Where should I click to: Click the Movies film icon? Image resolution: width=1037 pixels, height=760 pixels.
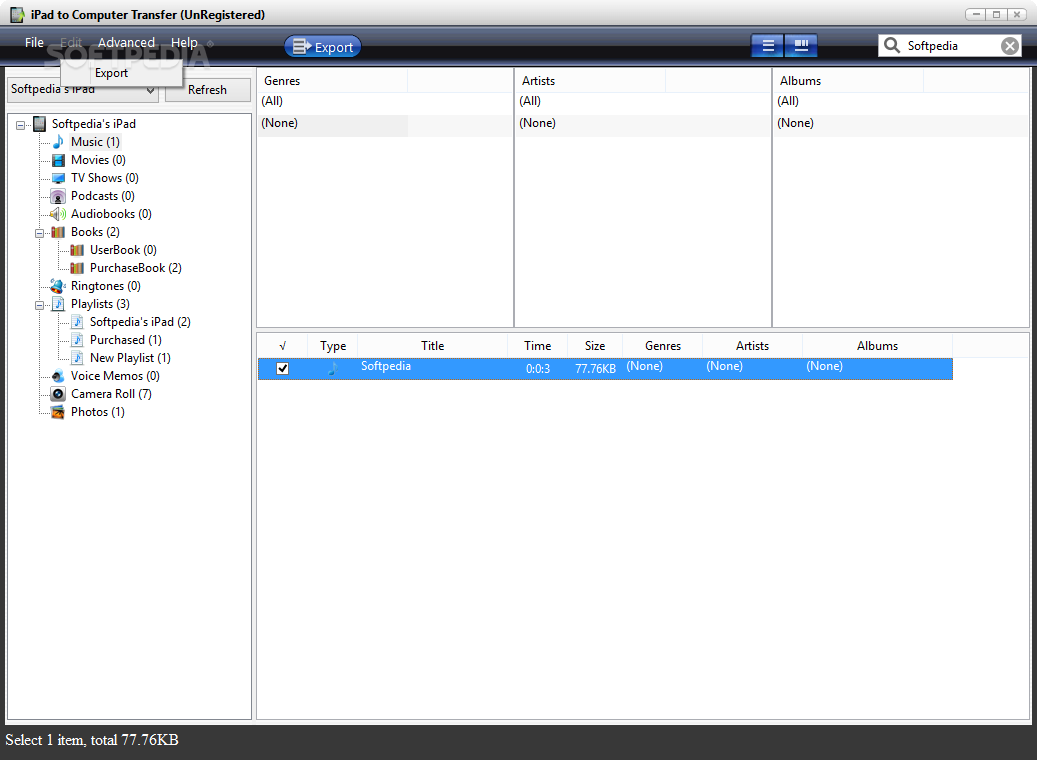(x=58, y=160)
